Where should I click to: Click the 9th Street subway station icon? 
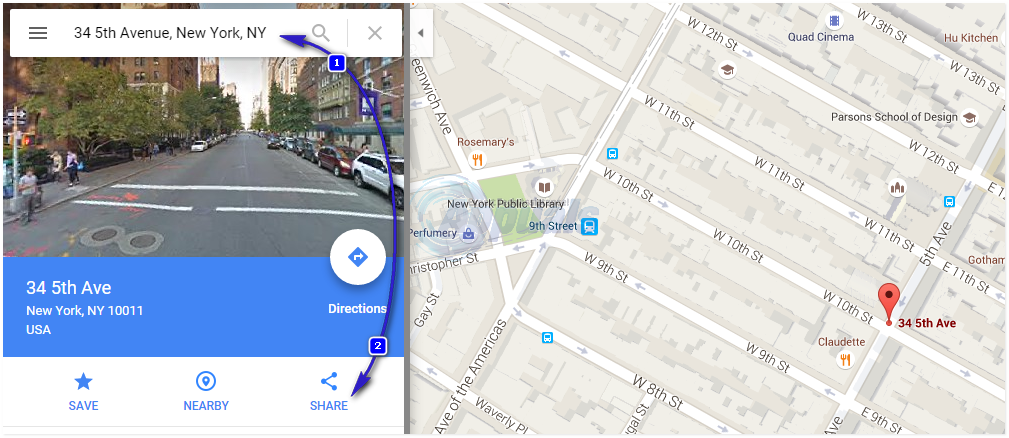[589, 226]
